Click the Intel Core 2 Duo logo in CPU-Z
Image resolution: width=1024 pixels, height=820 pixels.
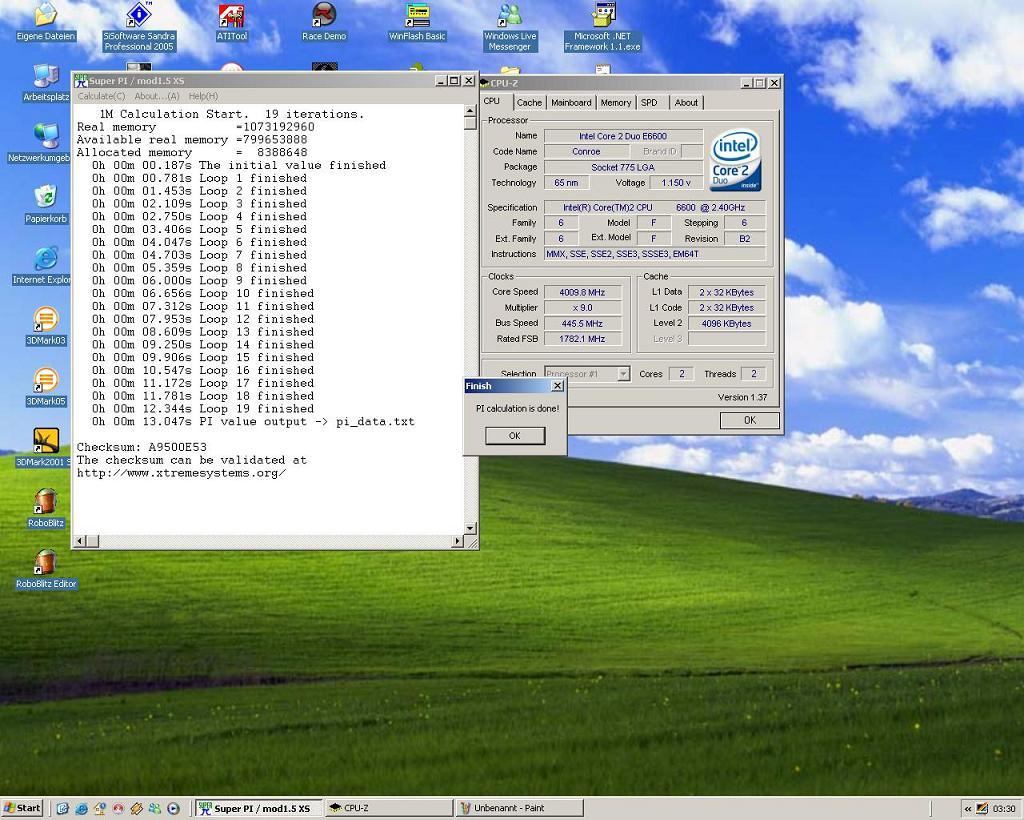coord(735,161)
